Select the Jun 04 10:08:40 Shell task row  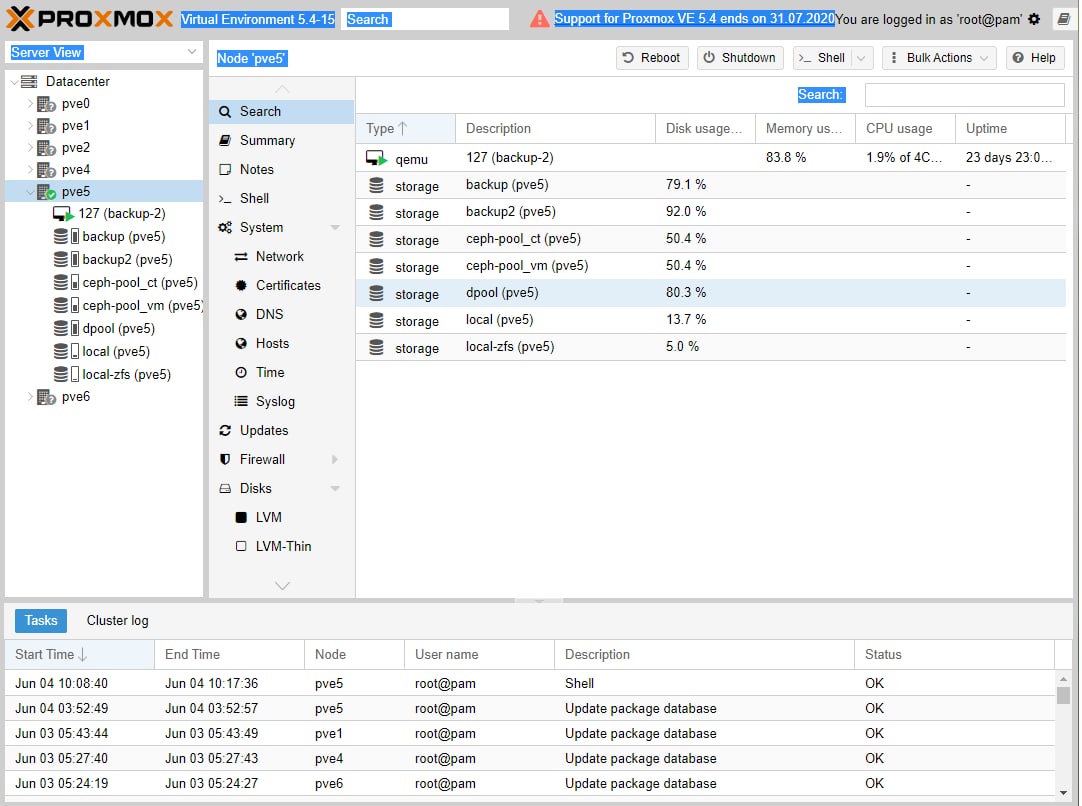(530, 684)
